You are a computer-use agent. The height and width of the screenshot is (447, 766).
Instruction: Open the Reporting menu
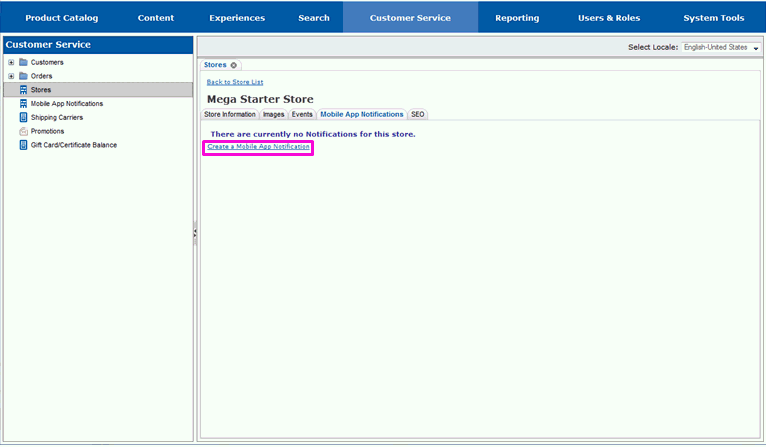[517, 18]
